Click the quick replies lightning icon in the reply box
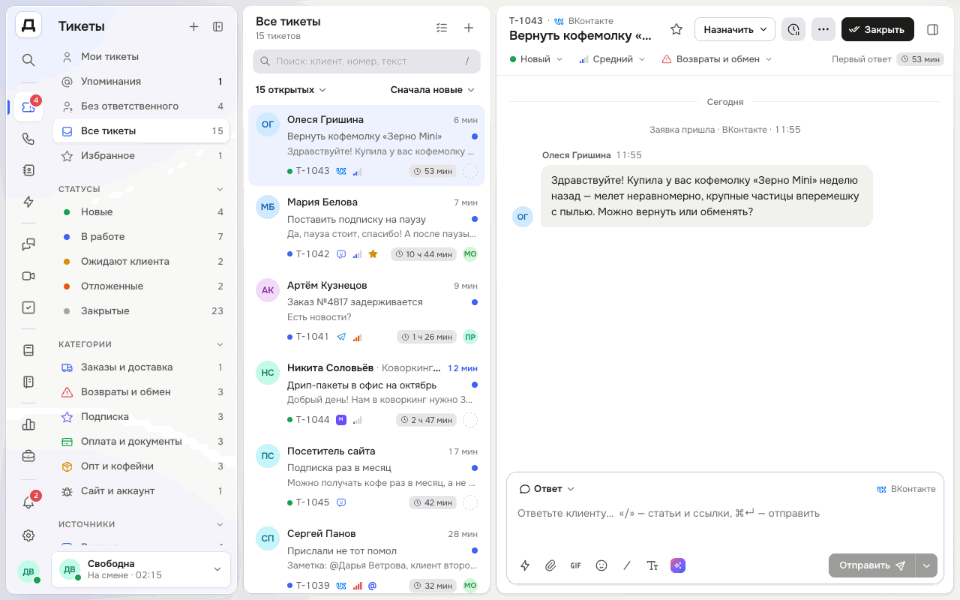 [x=525, y=566]
